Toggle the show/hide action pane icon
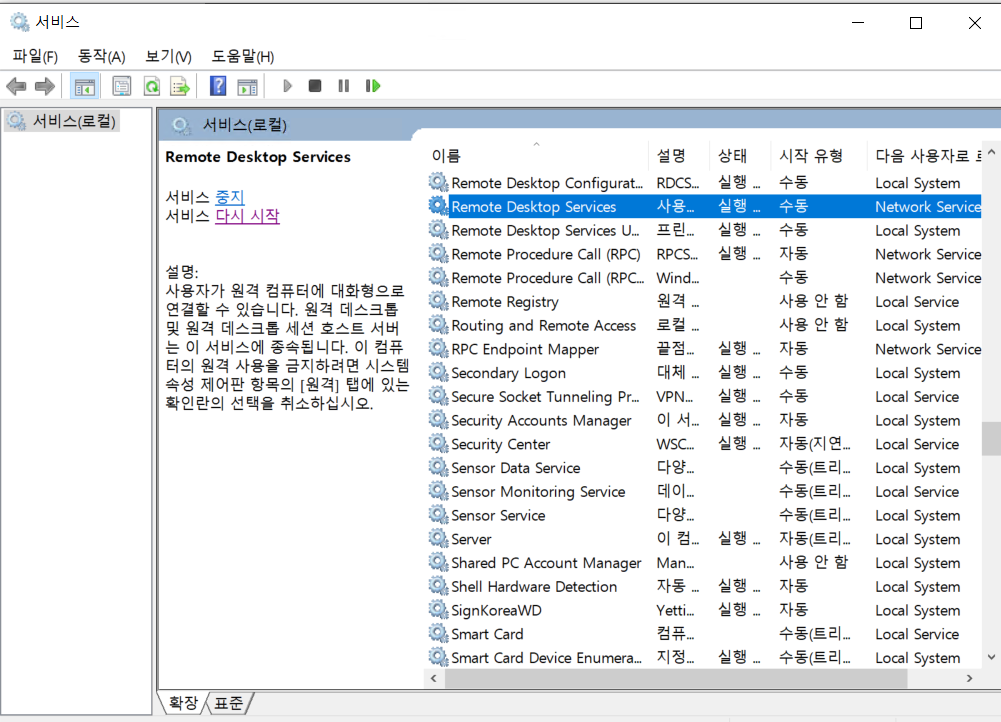 (x=248, y=86)
